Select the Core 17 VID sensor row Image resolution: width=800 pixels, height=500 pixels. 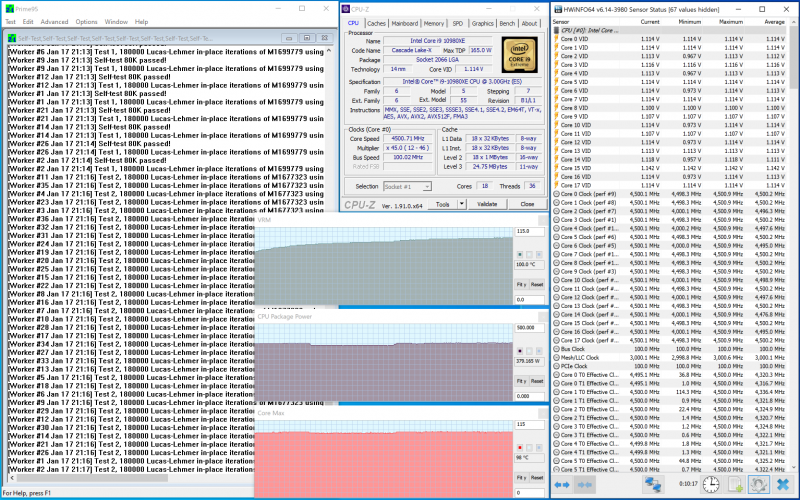pos(670,185)
